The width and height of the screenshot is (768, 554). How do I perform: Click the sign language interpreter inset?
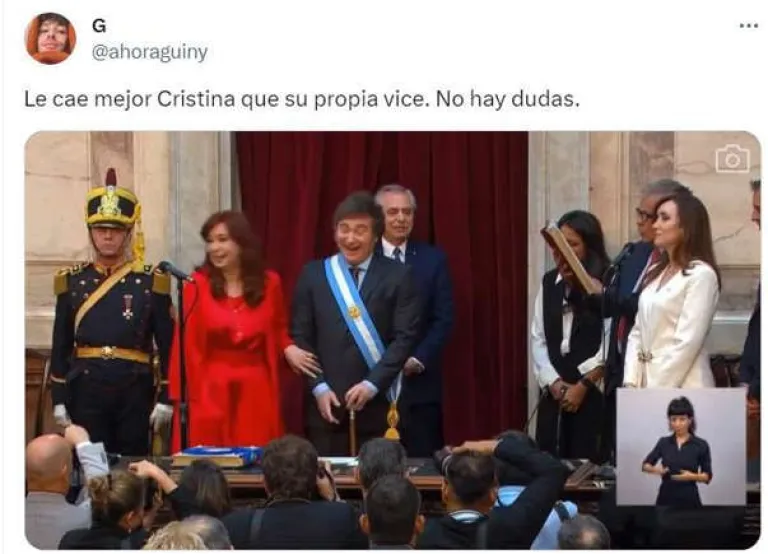coord(681,446)
